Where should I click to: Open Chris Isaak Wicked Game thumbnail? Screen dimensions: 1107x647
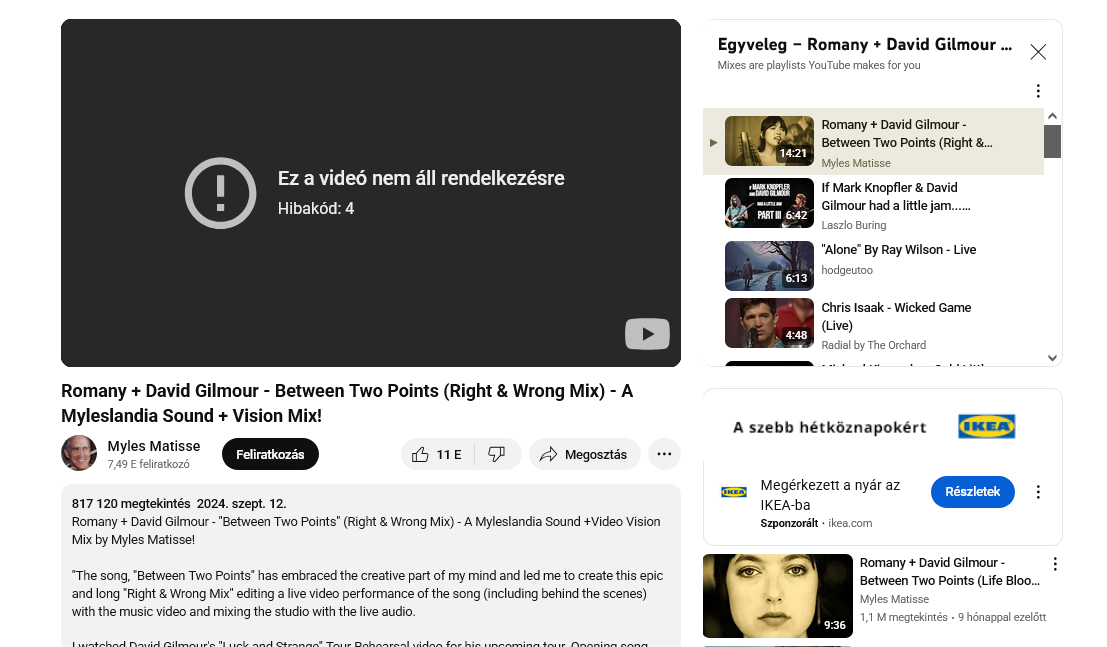tap(769, 324)
